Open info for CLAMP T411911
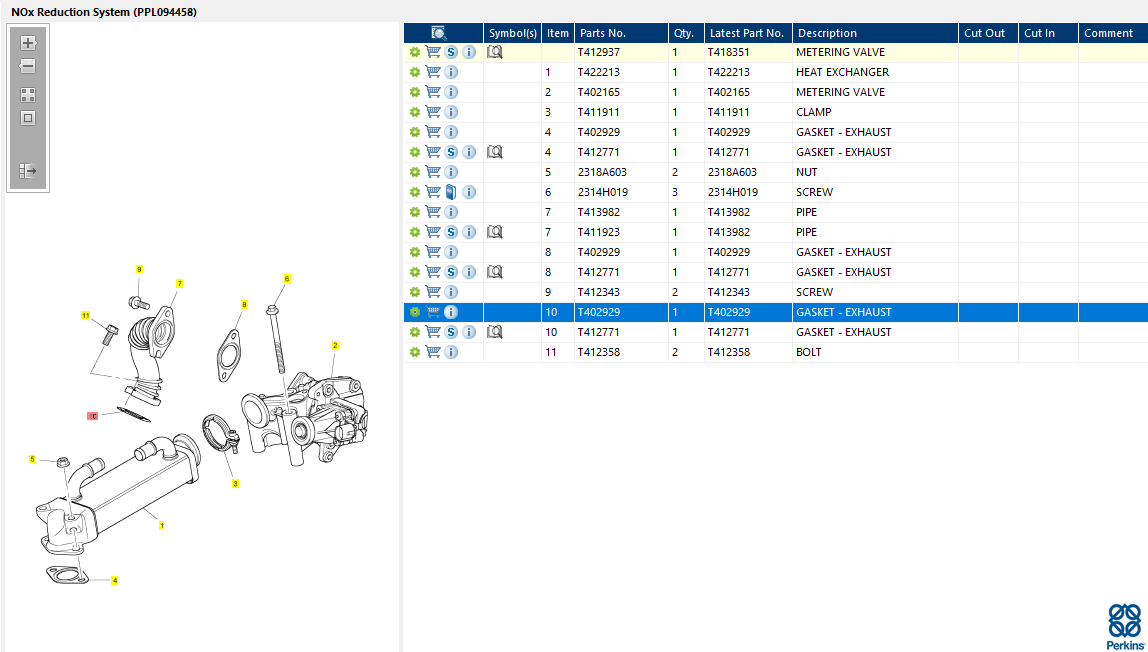 click(x=451, y=112)
